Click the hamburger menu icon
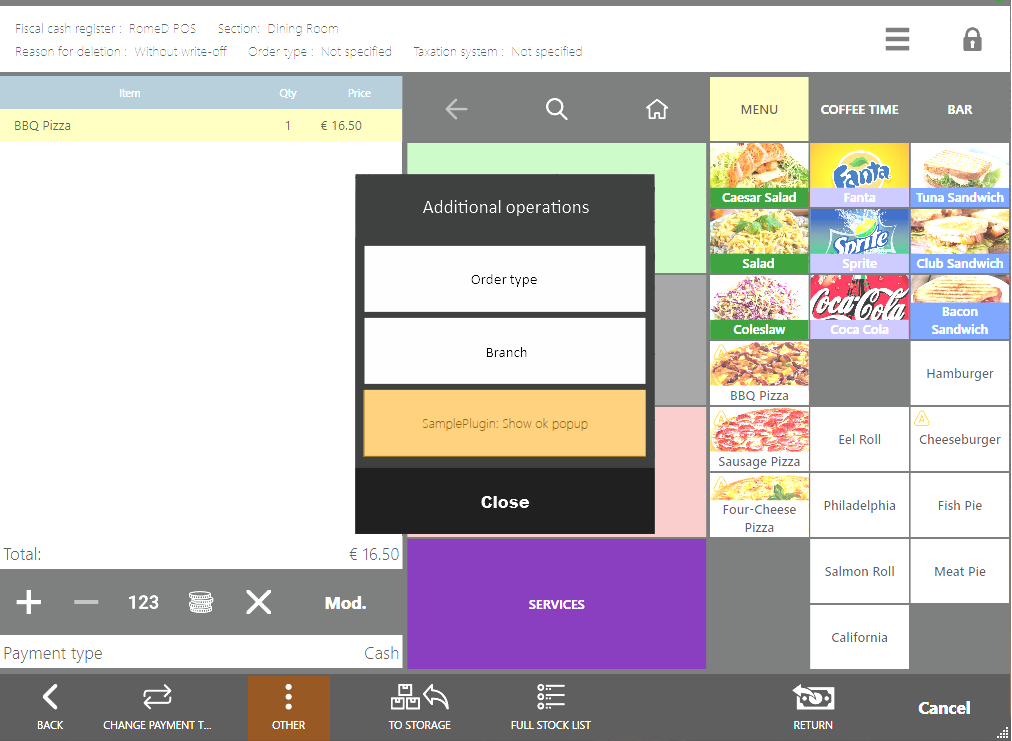The height and width of the screenshot is (741, 1012). 897,39
